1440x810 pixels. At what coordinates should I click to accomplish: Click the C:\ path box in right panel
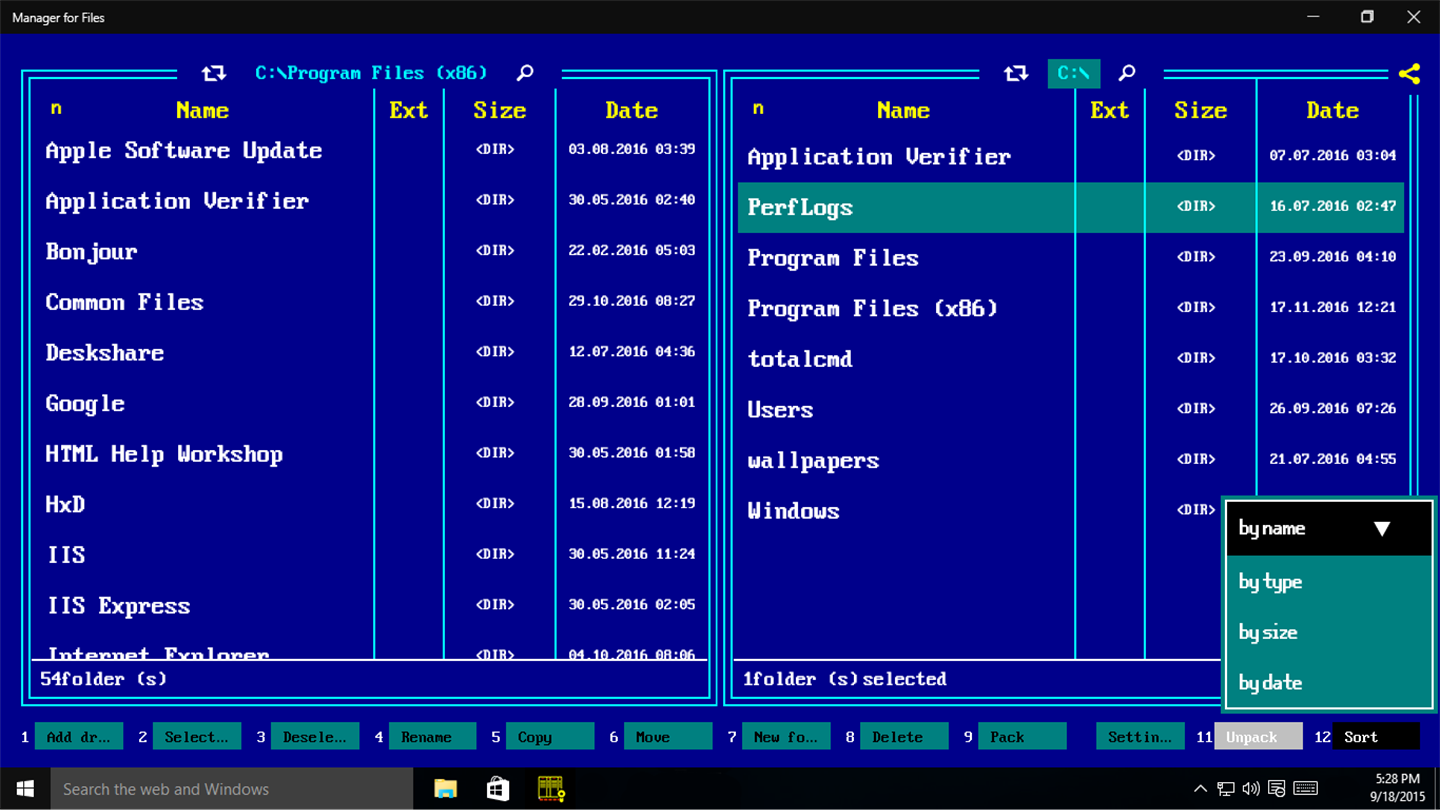click(1074, 73)
